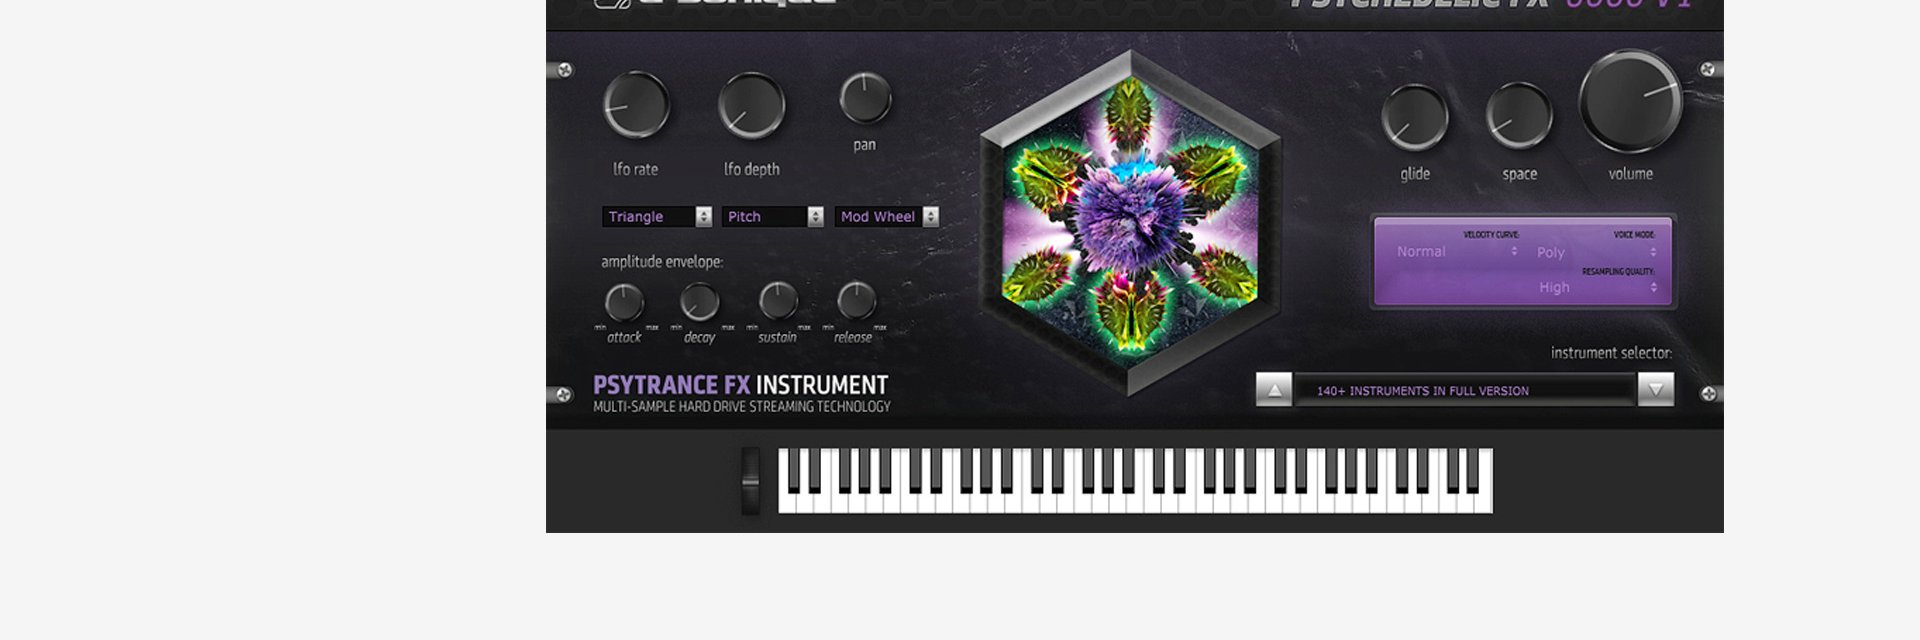Adjust the lfo depth knob
This screenshot has width=1920, height=640.
752,105
